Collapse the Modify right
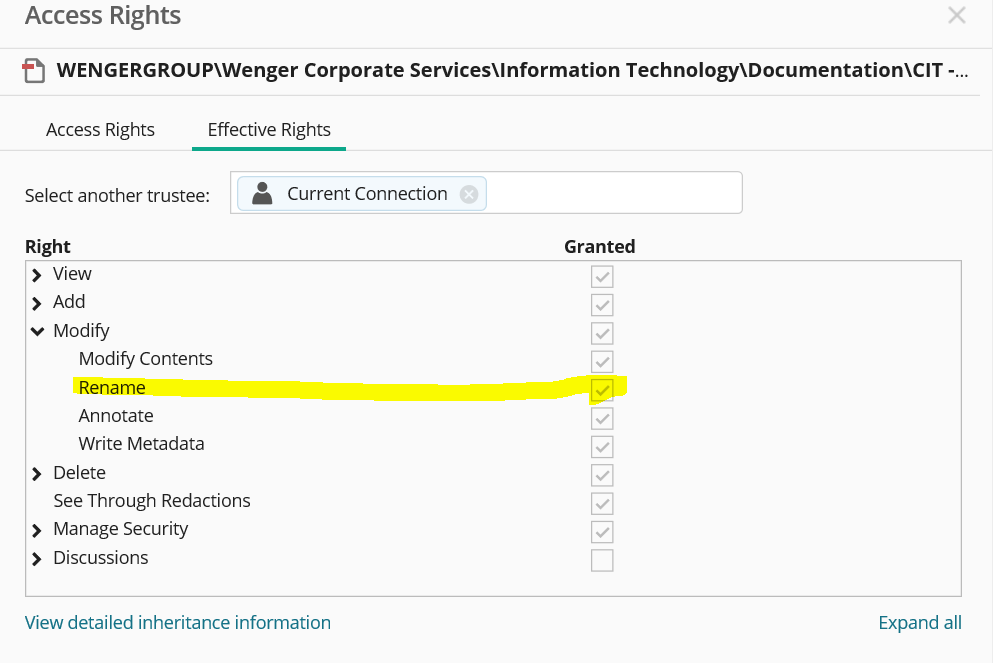Viewport: 993px width, 663px height. click(37, 331)
